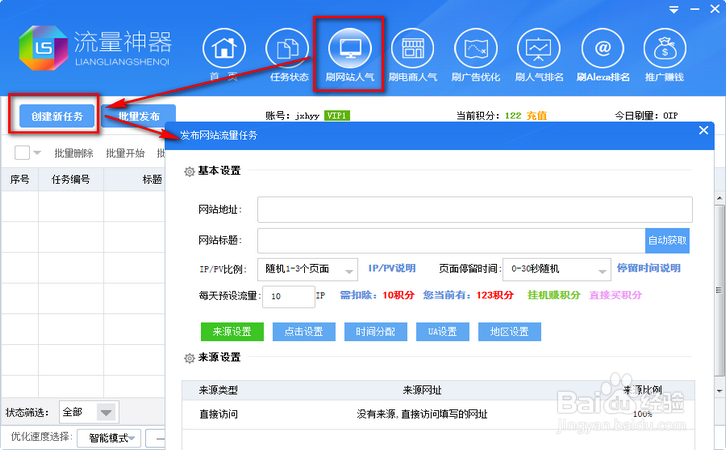Click the 标题 column header
This screenshot has height=450, width=726.
click(x=152, y=180)
